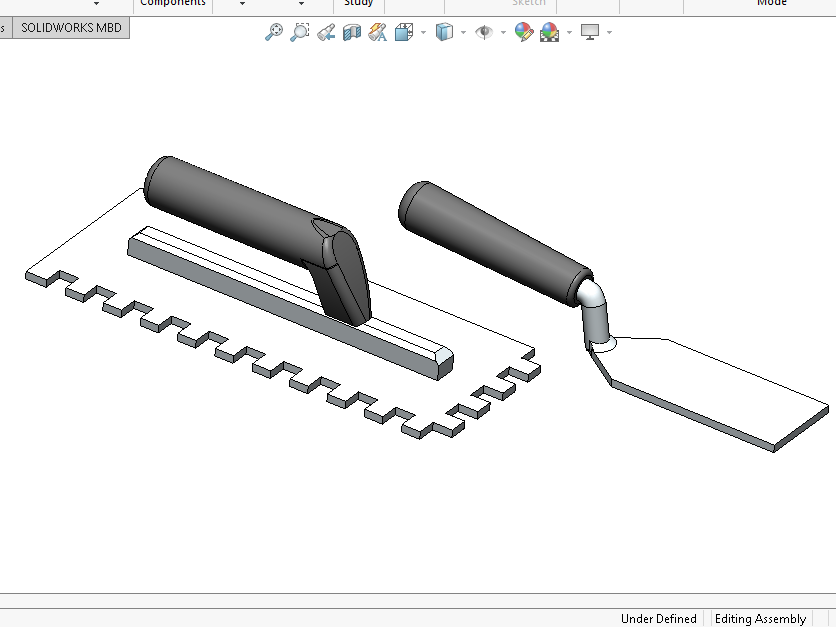Expand the Apply Scene dropdown arrow
The width and height of the screenshot is (836, 627).
coord(569,33)
